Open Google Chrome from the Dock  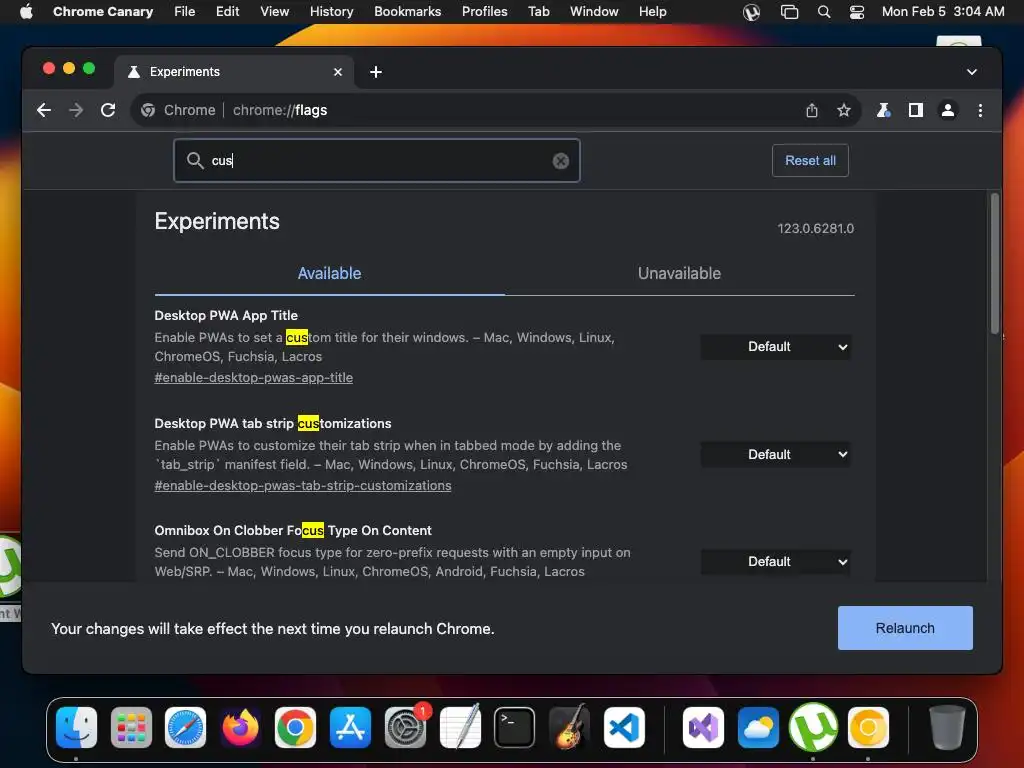tap(295, 727)
